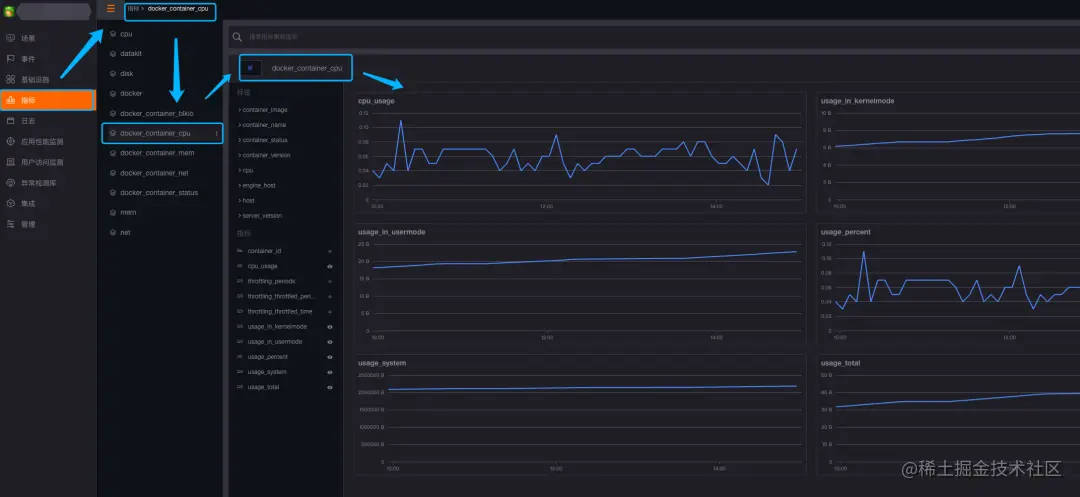Image resolution: width=1080 pixels, height=497 pixels.
Task: Click docker_container_cpu in the breadcrumb
Action: (x=178, y=9)
